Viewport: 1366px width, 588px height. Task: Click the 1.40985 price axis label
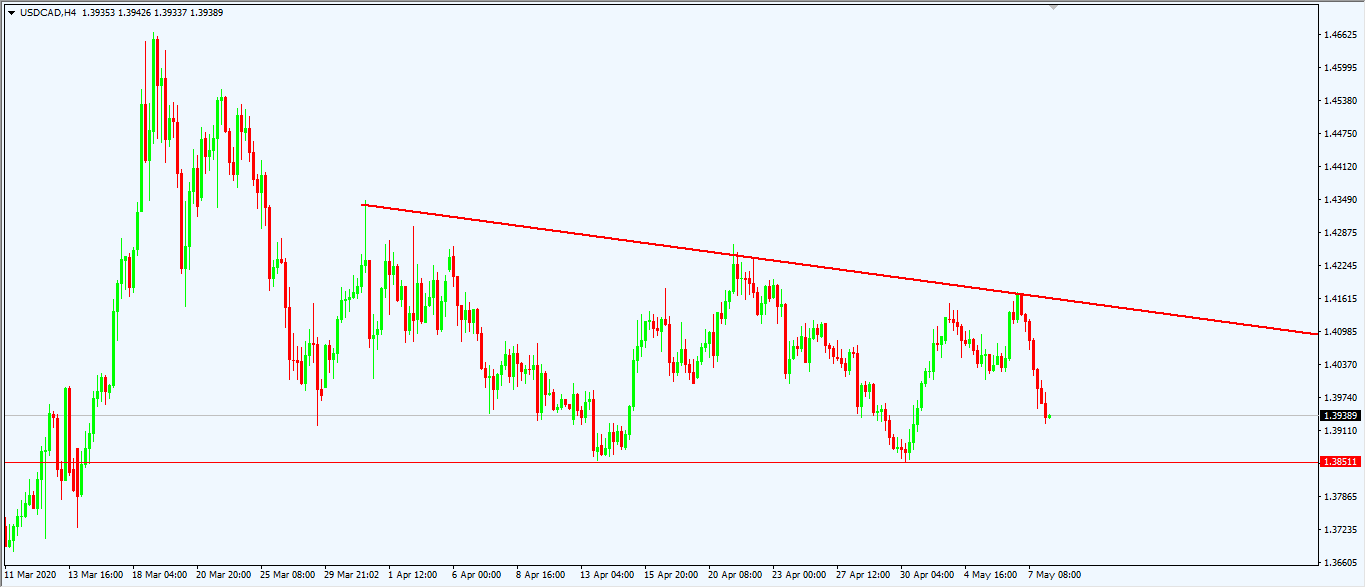[1339, 332]
